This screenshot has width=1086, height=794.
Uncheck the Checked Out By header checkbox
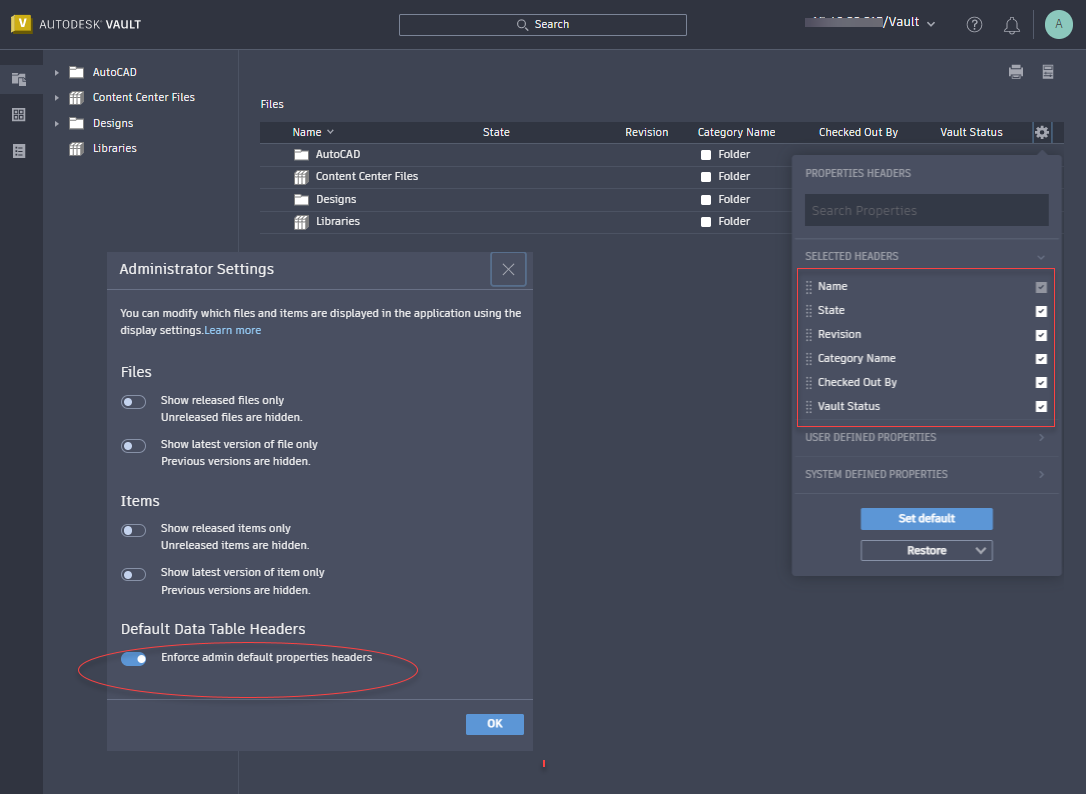click(x=1040, y=382)
